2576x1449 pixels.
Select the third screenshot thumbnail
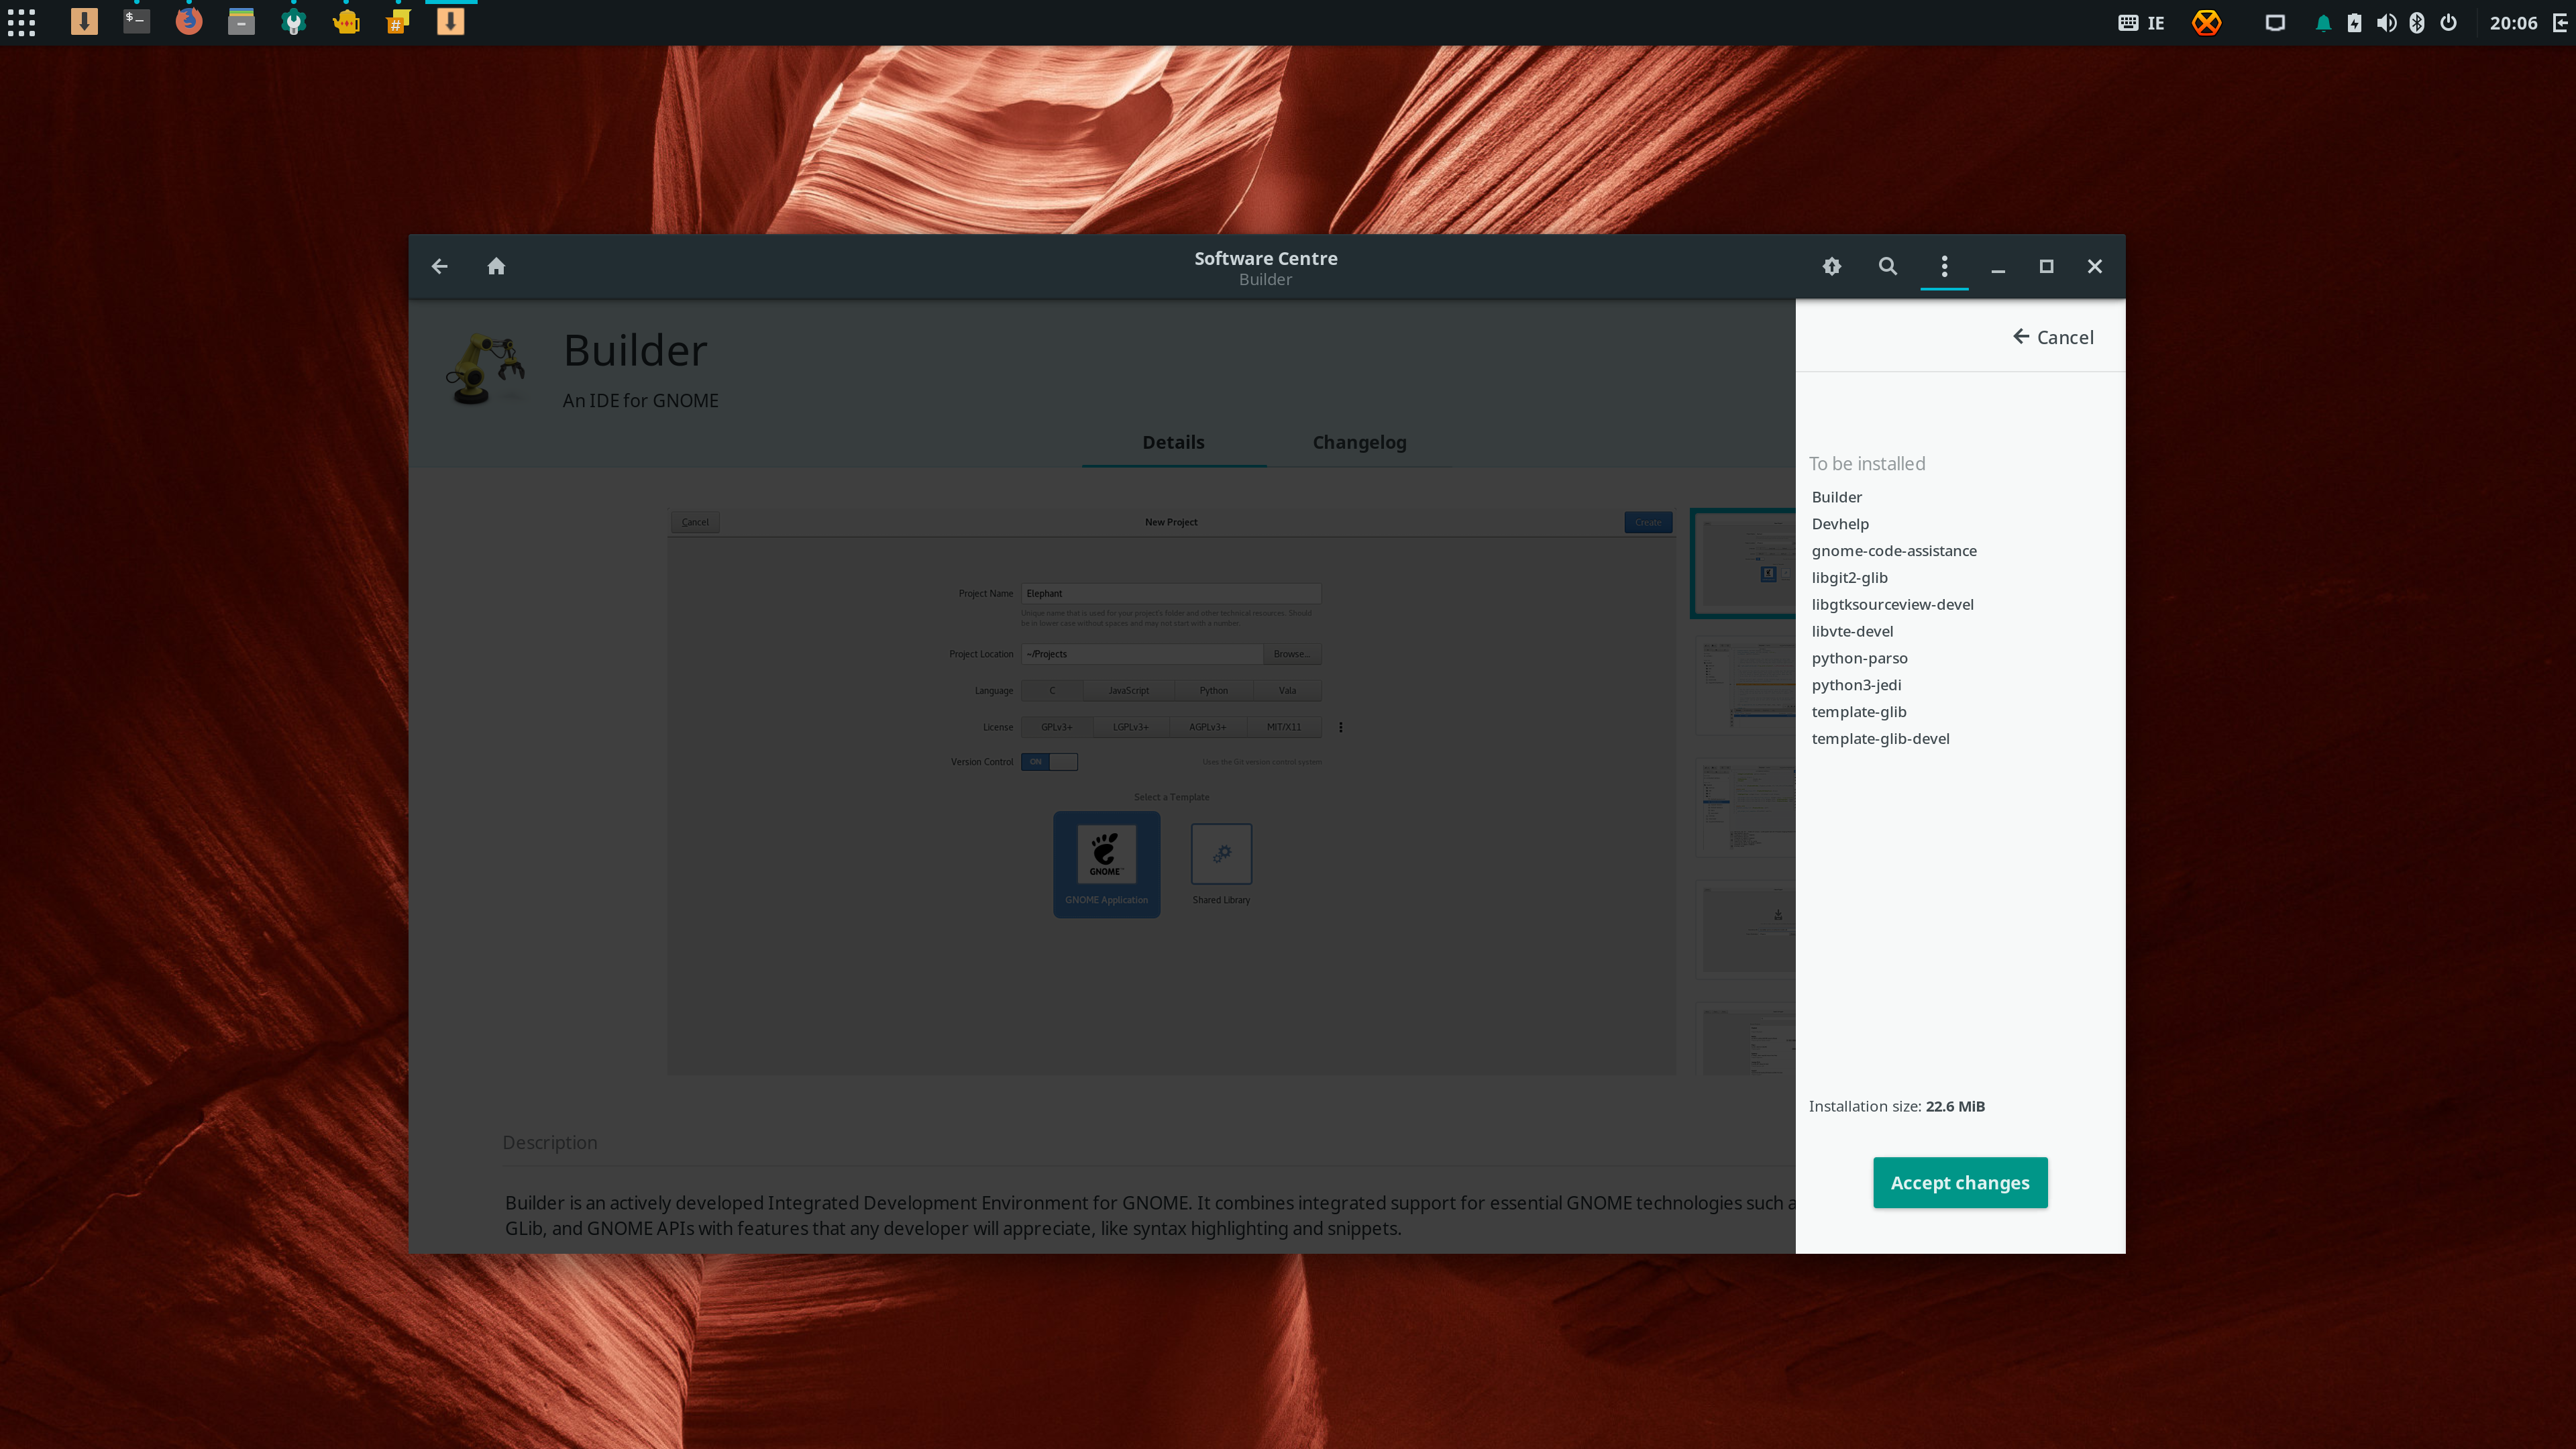point(1746,808)
